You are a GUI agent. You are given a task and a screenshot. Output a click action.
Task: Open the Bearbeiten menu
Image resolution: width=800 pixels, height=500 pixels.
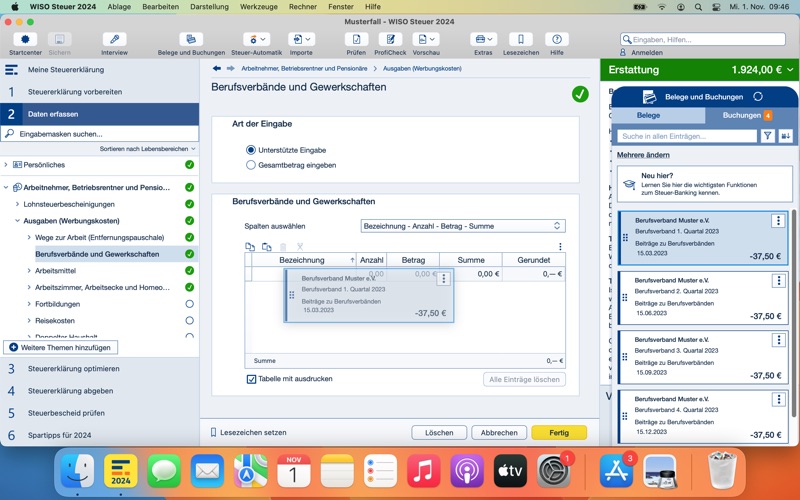[x=160, y=7]
